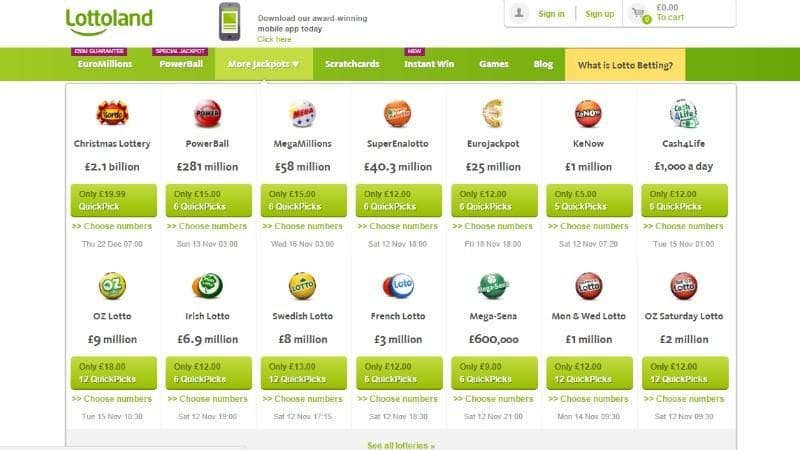Buy SuperEnalotto 6 QuickPicks for £12.00

coord(398,201)
